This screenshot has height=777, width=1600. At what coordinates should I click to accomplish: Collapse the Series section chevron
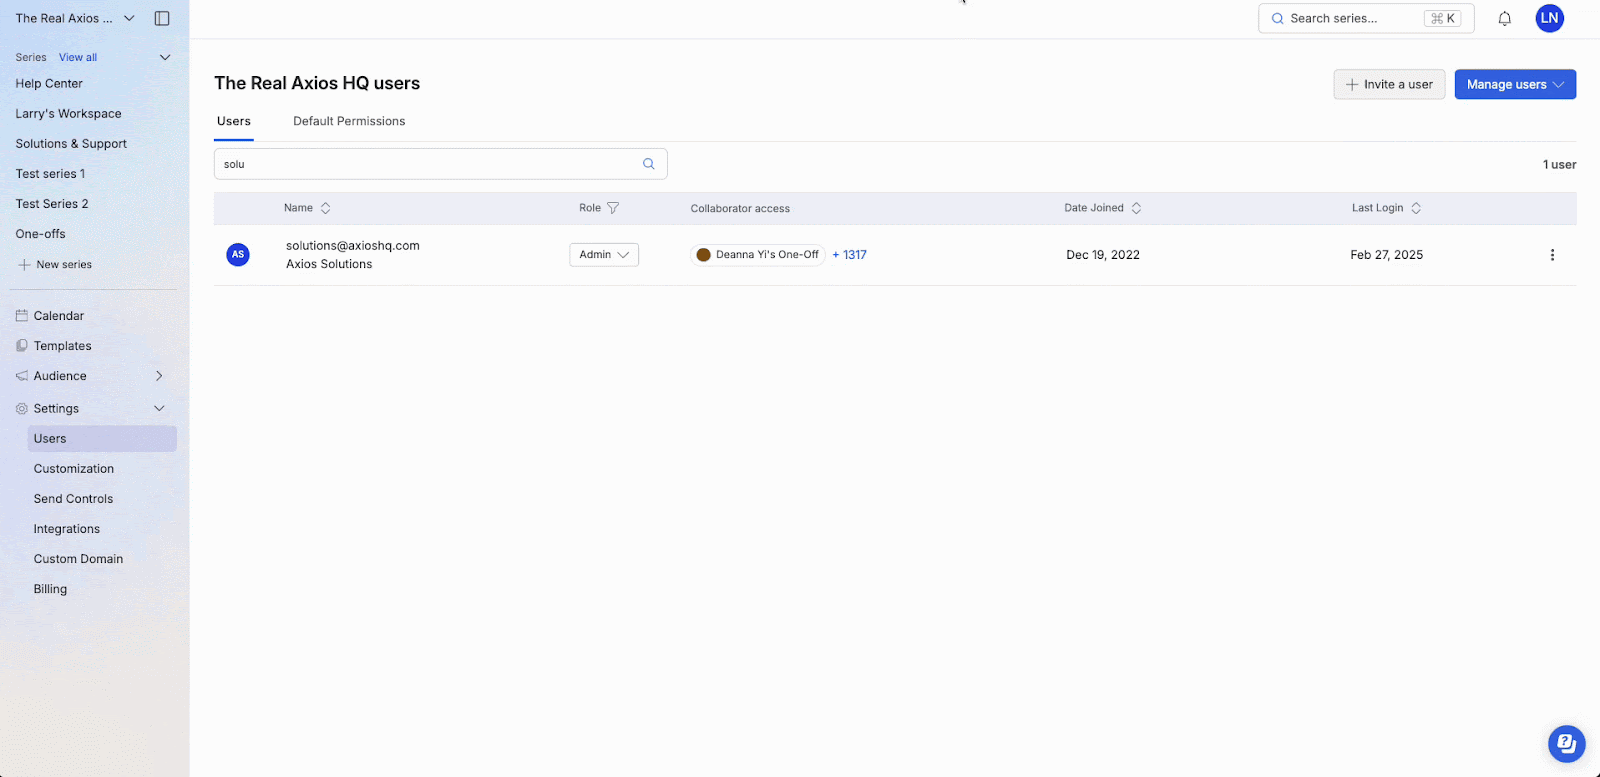165,57
